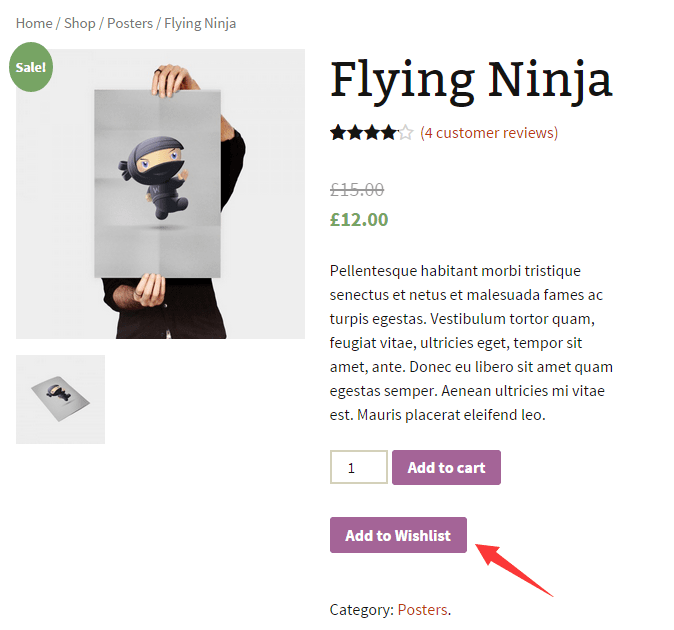Click the green Sale! badge
The width and height of the screenshot is (674, 630).
click(31, 67)
